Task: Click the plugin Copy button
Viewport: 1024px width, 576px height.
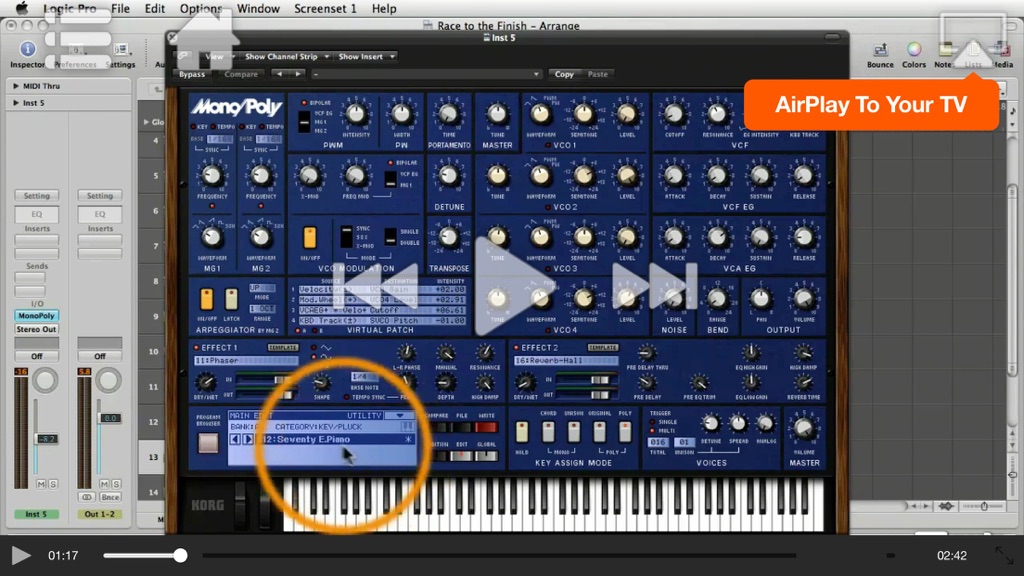Action: (564, 74)
